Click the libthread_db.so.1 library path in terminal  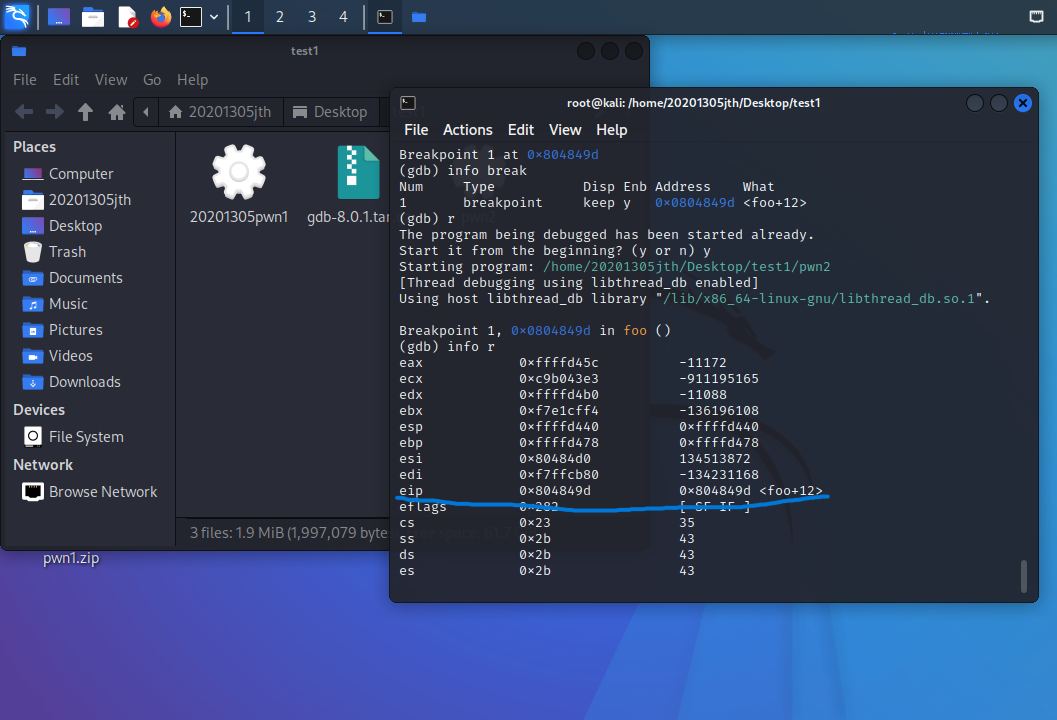coord(818,298)
